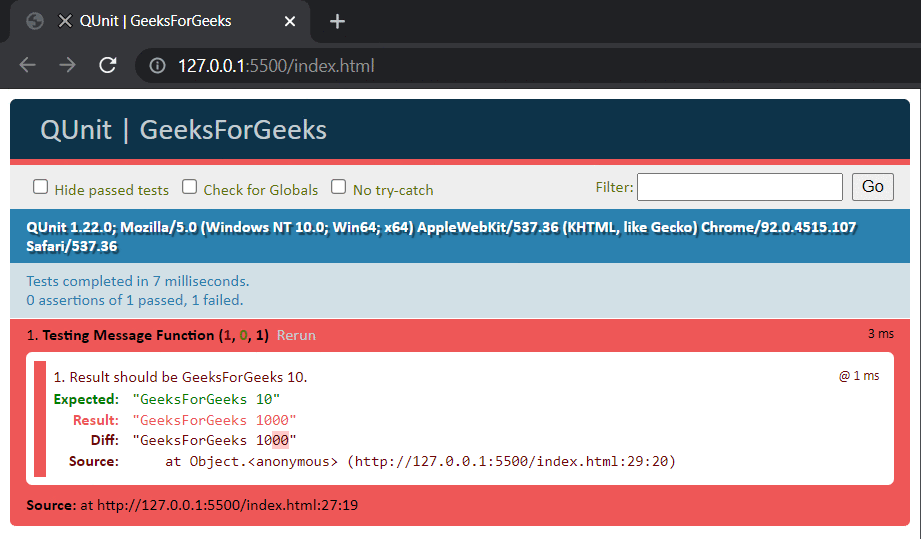Click the Filter text input
Image resolution: width=921 pixels, height=539 pixels.
[x=739, y=187]
